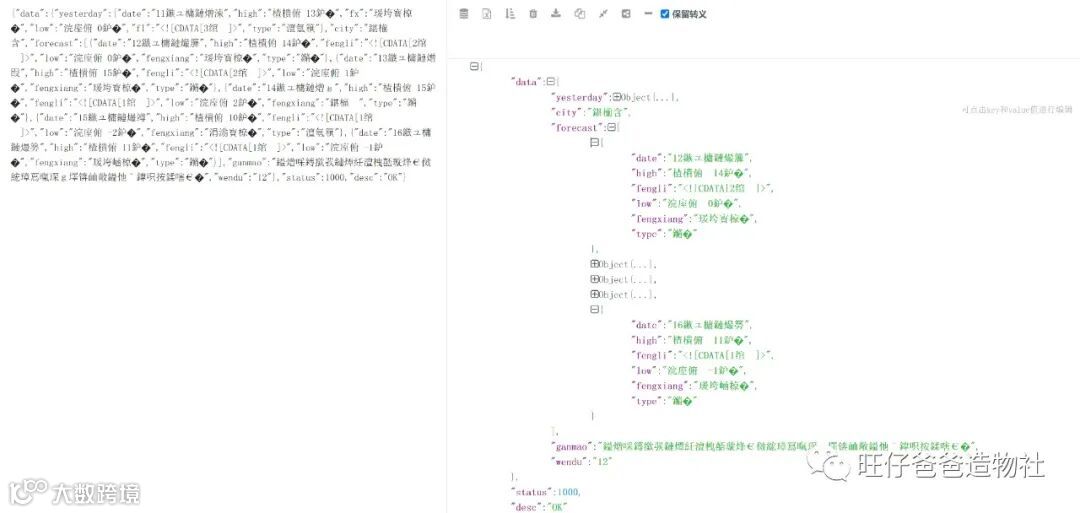Collapse the forecast entry dated 16
The image size is (1080, 513).
594,310
